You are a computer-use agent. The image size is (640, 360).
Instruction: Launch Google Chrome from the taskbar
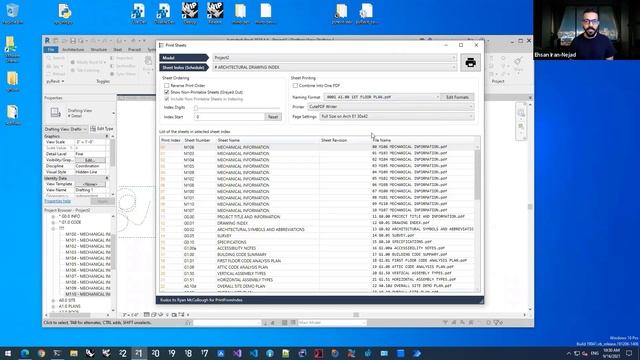[x=41, y=353]
